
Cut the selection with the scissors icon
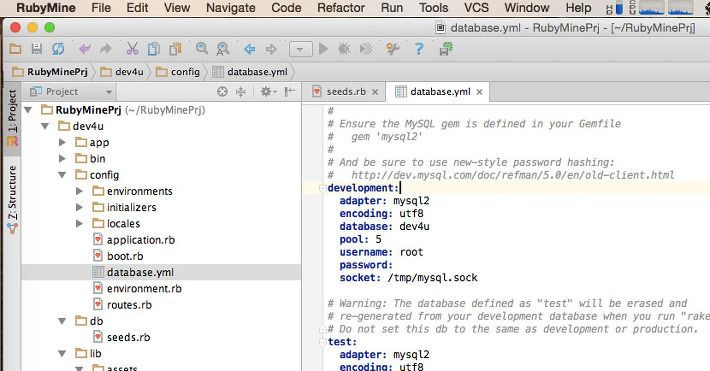tap(132, 48)
